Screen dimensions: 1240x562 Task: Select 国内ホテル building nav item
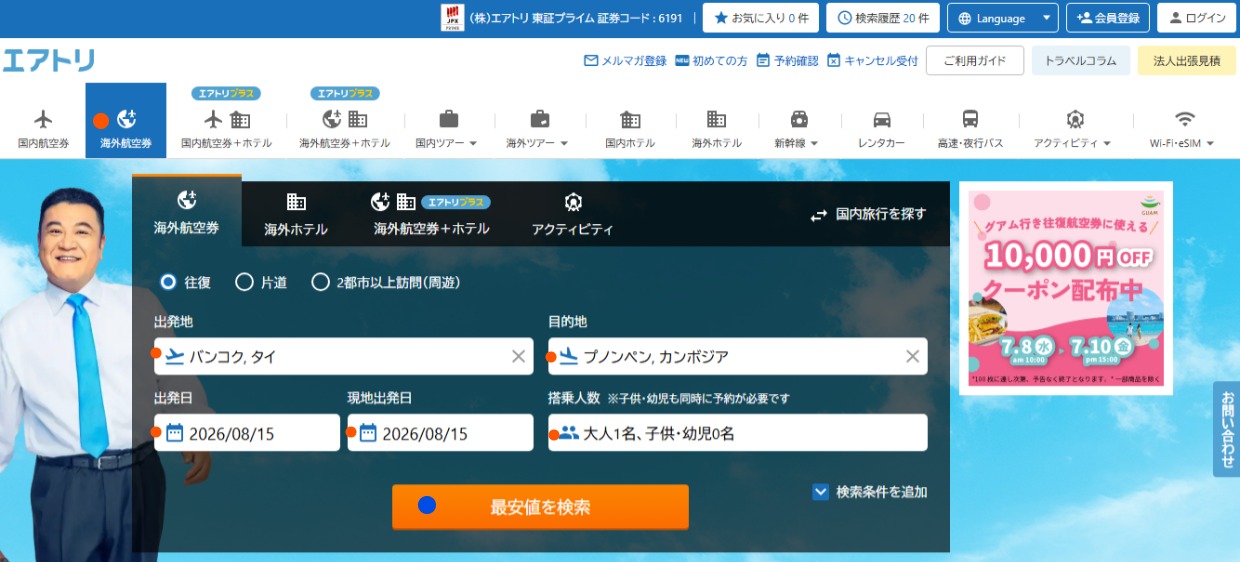[x=630, y=128]
